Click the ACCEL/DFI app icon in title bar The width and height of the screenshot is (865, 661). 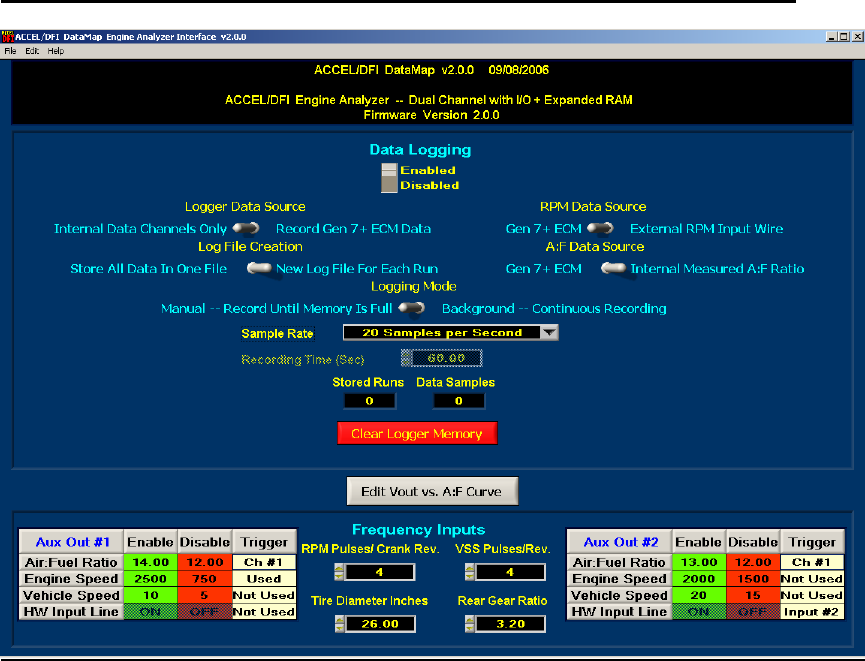click(8, 37)
